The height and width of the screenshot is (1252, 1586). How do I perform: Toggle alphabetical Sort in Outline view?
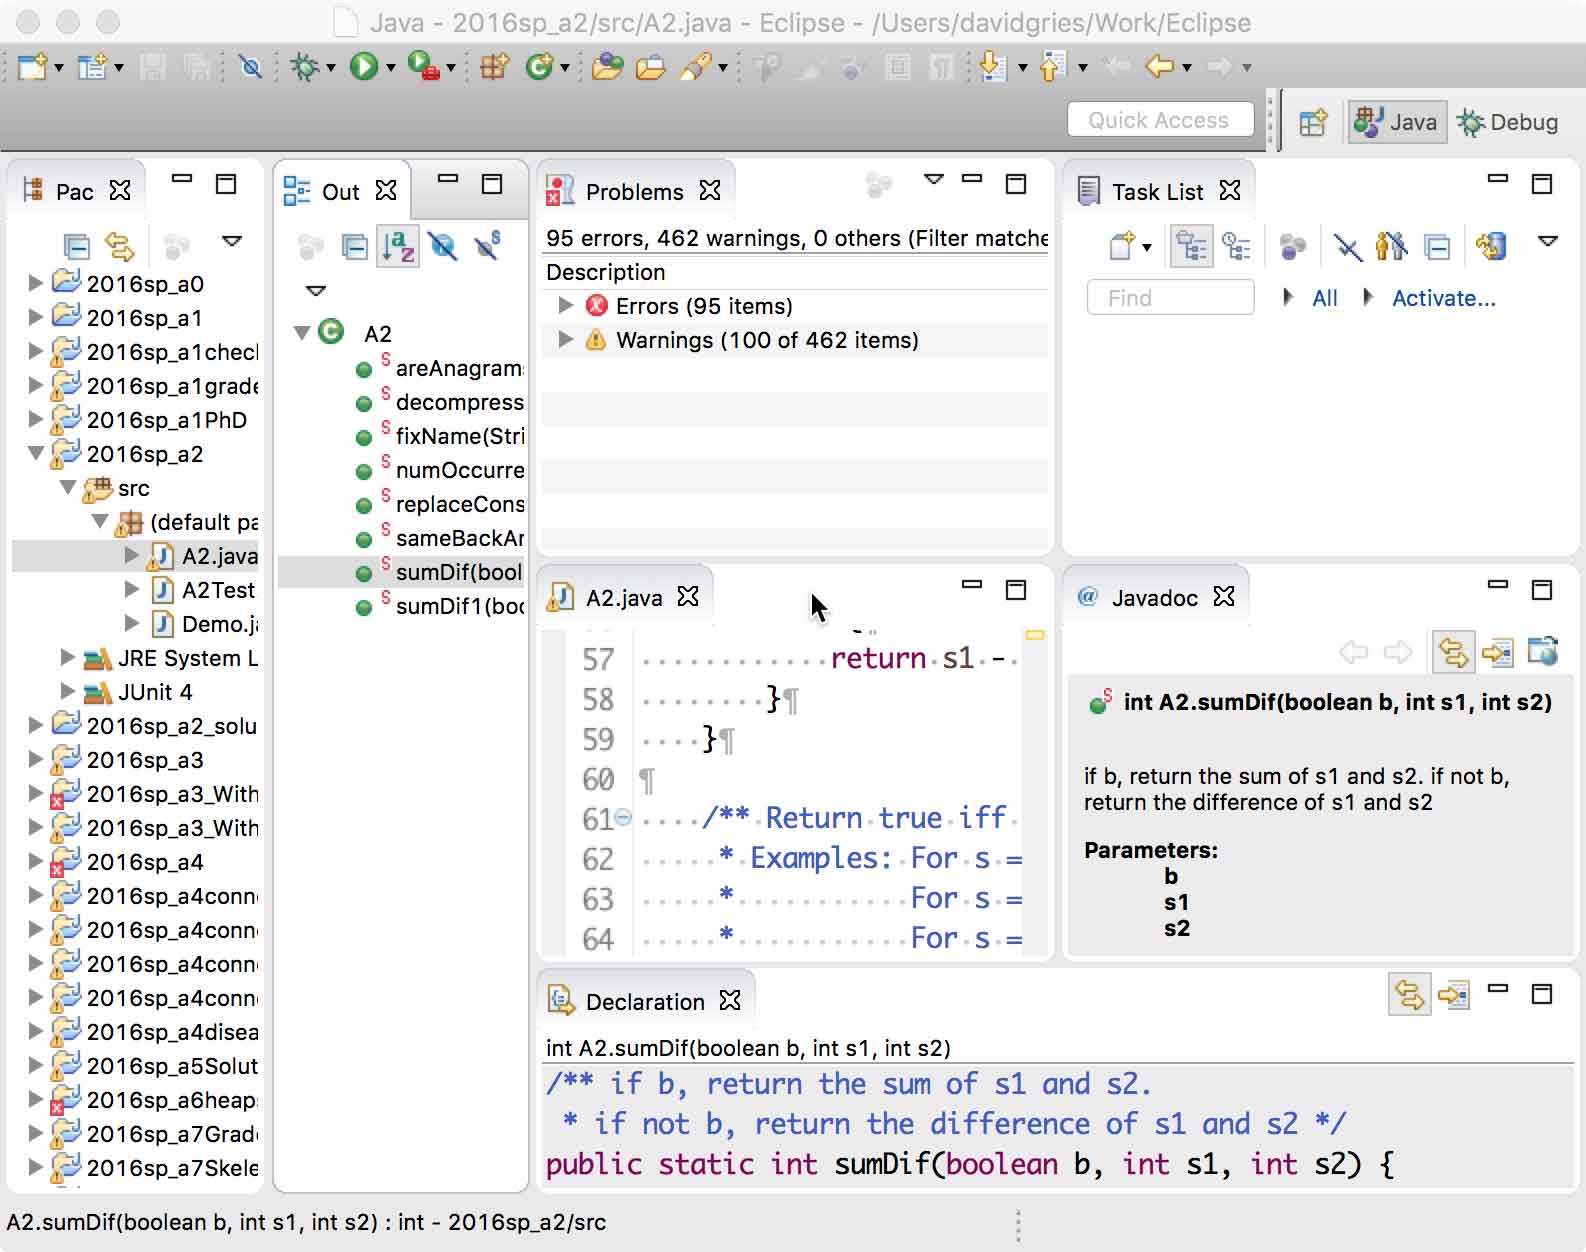(x=397, y=246)
